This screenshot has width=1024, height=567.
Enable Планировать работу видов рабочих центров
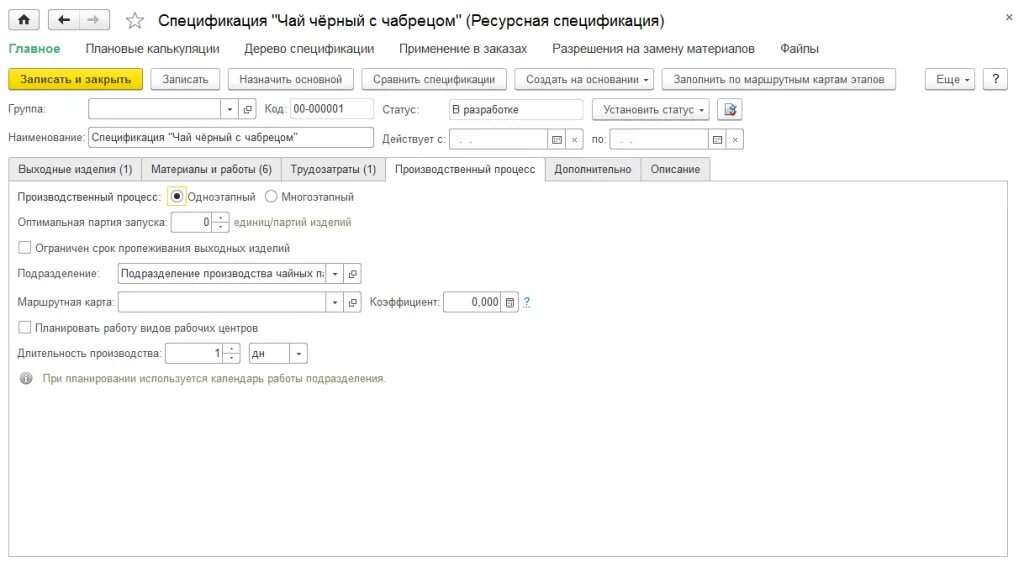pyautogui.click(x=25, y=328)
